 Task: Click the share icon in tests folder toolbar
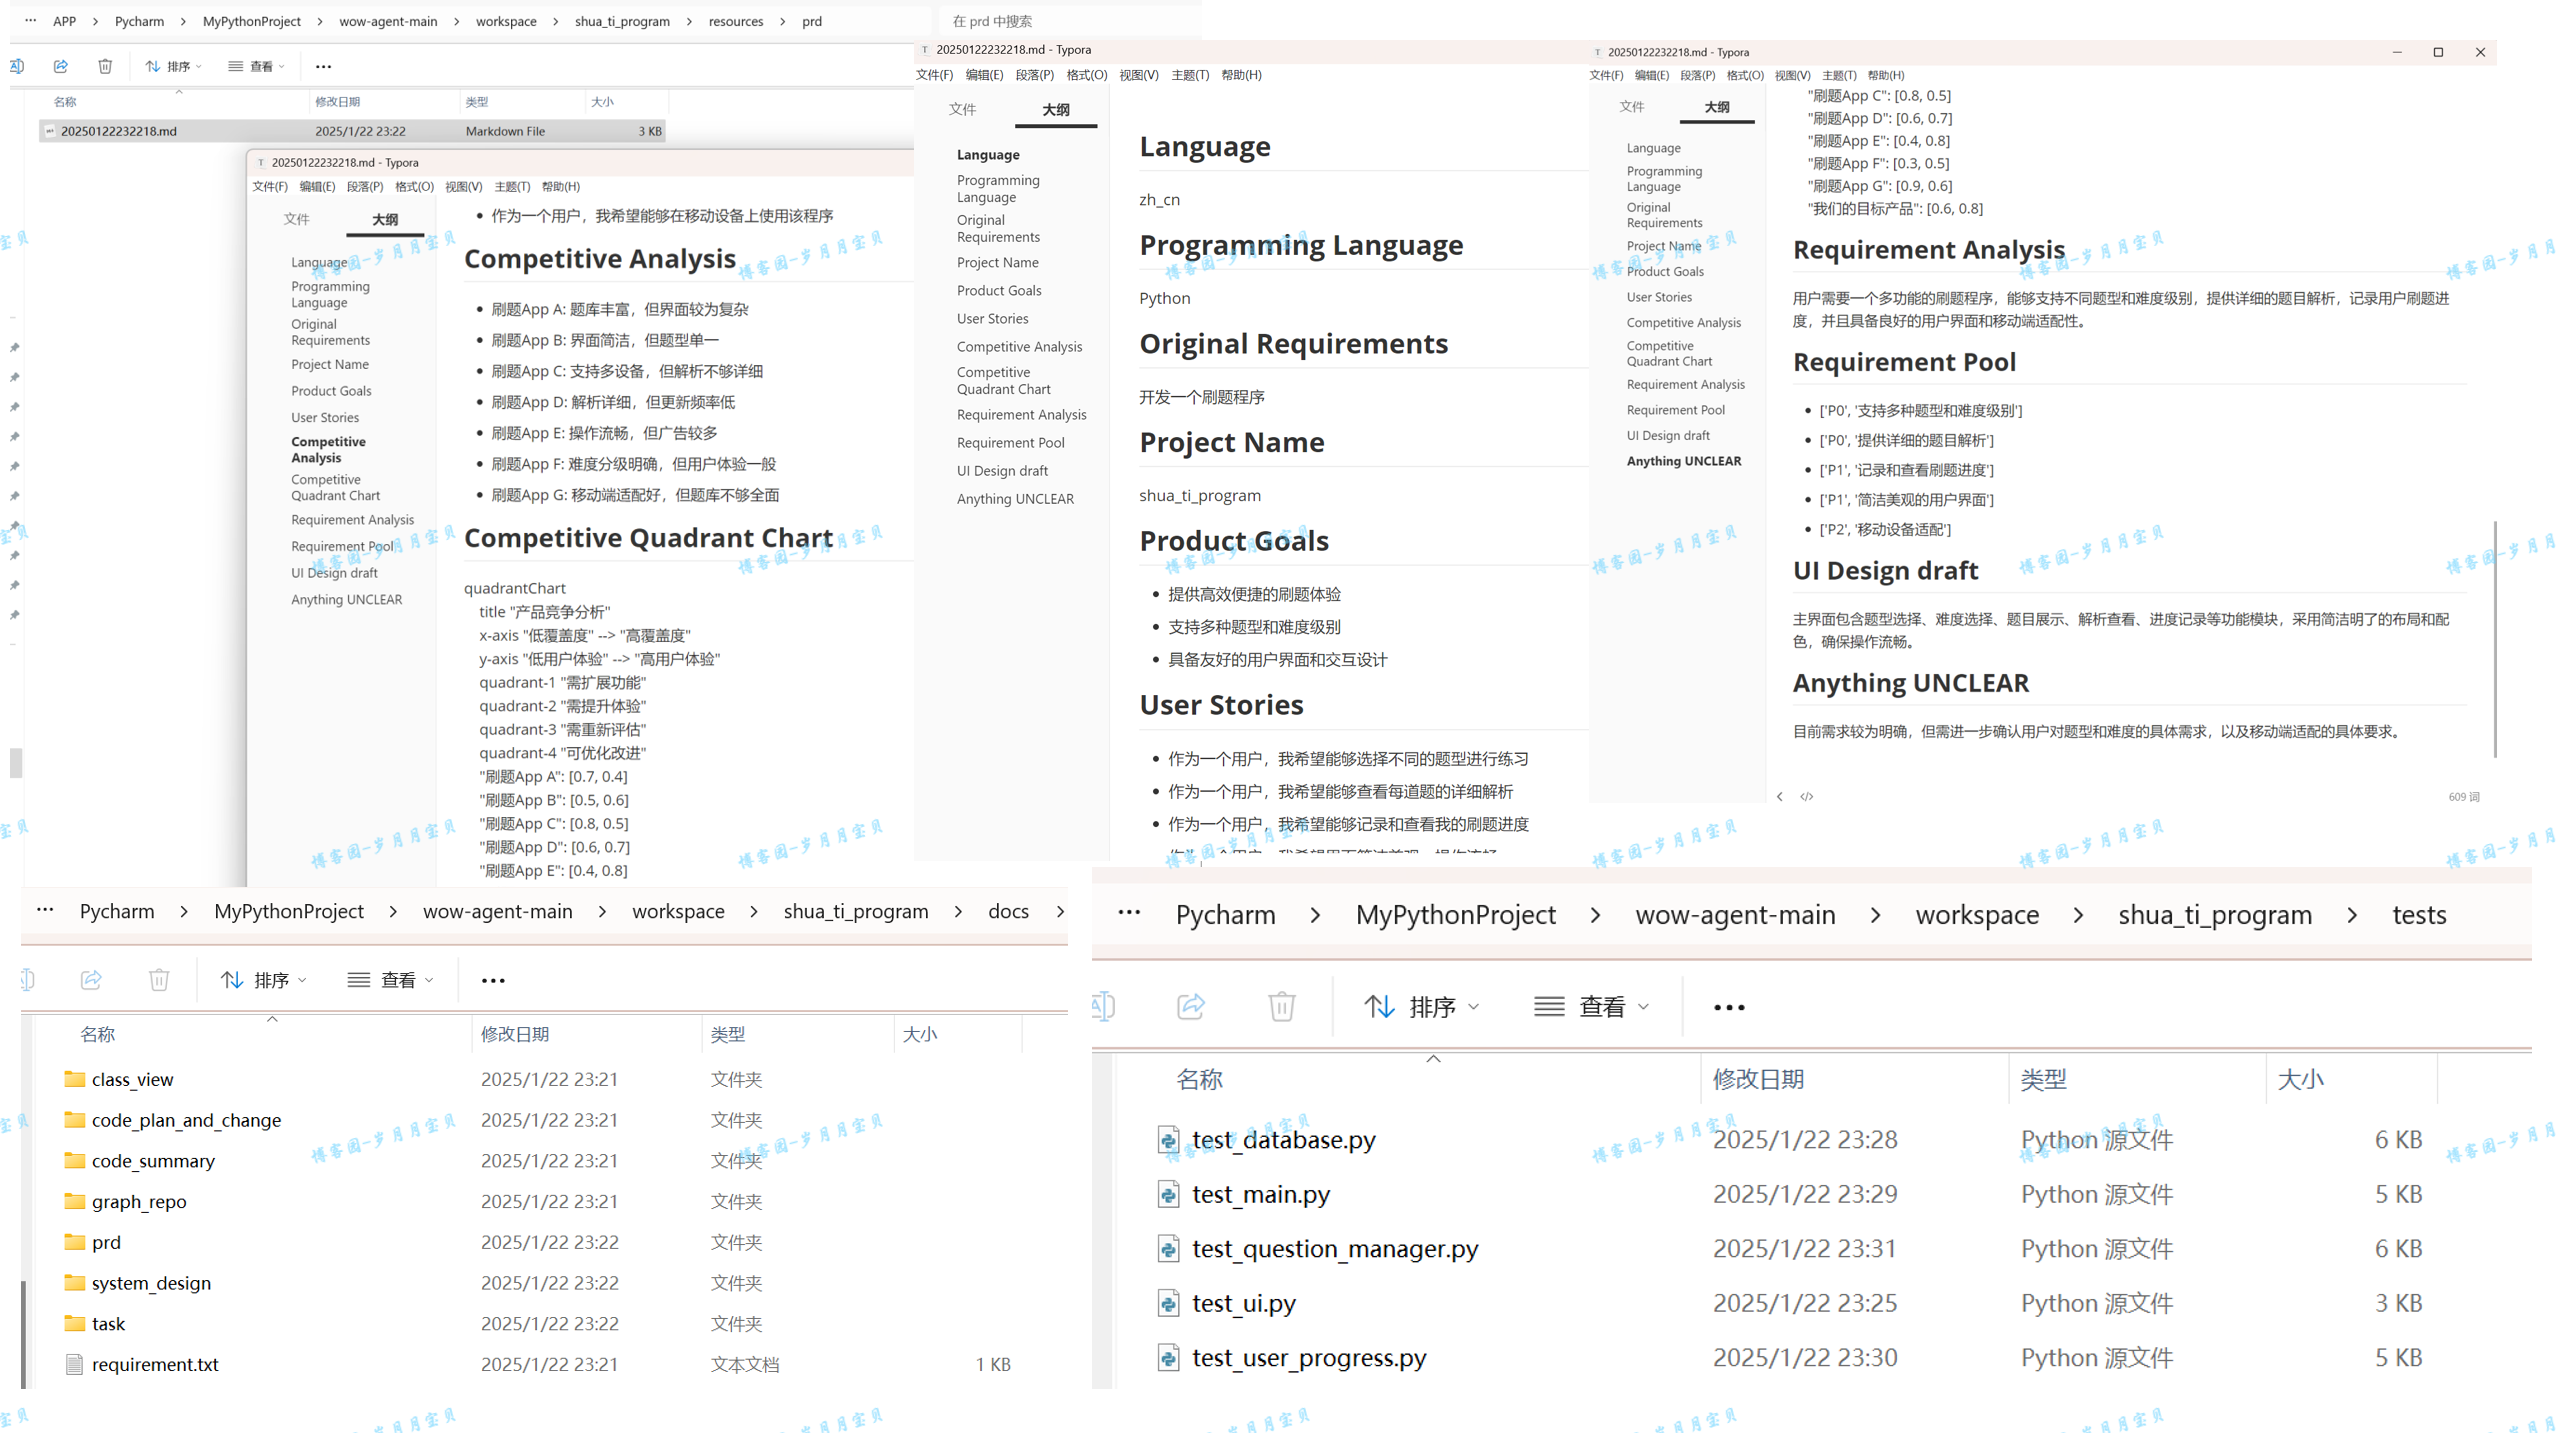point(1190,1006)
